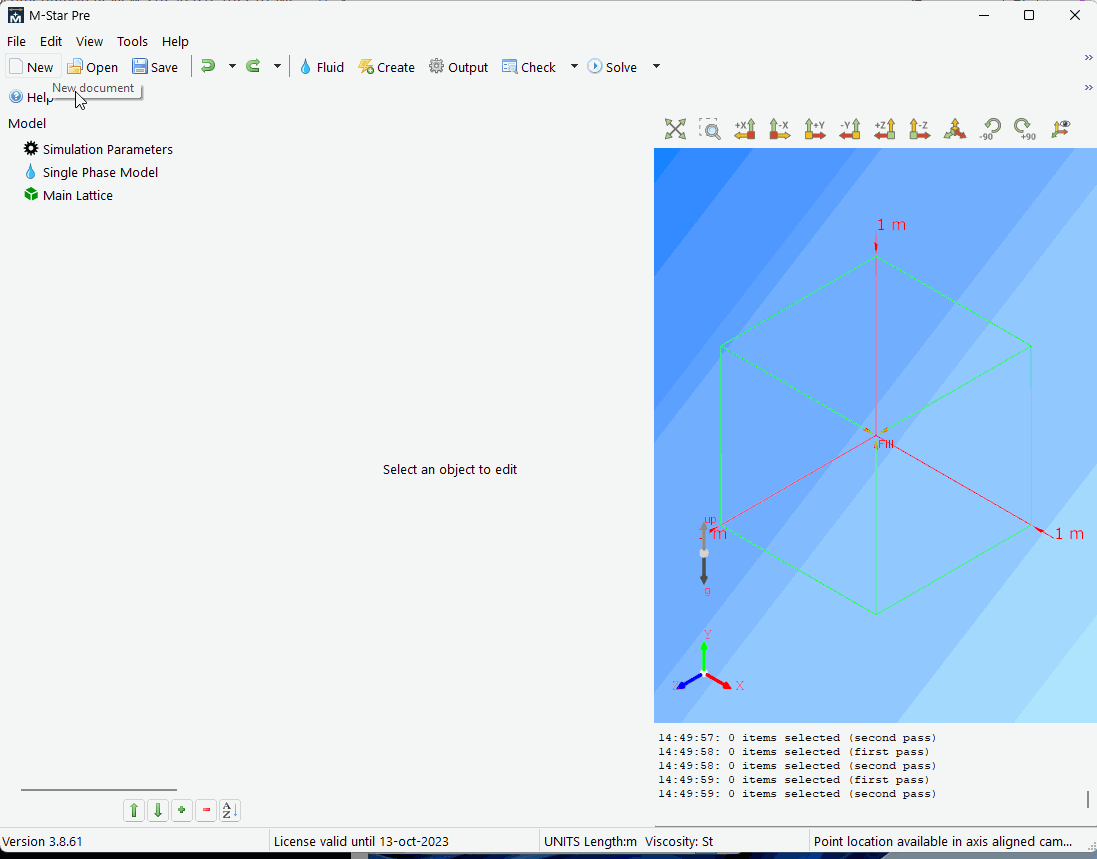Expand hidden toolbar items via top chevron
The height and width of the screenshot is (859, 1097).
click(1088, 57)
